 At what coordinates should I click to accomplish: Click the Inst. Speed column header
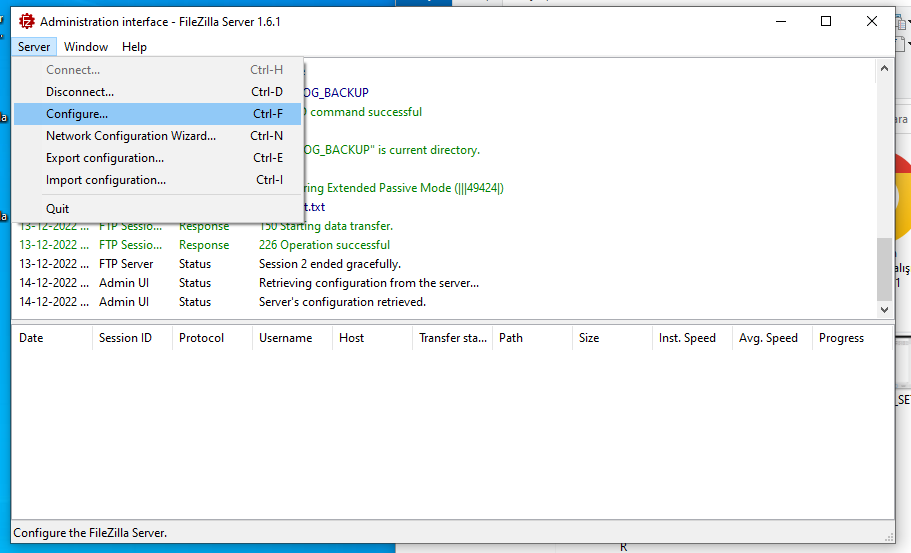(693, 338)
